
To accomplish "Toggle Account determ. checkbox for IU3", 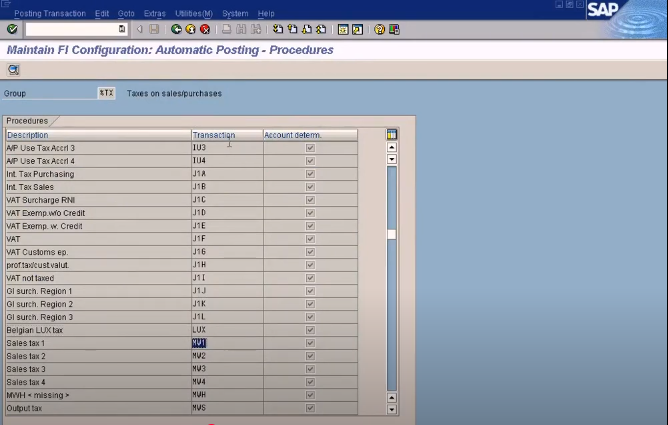I will tap(310, 148).
